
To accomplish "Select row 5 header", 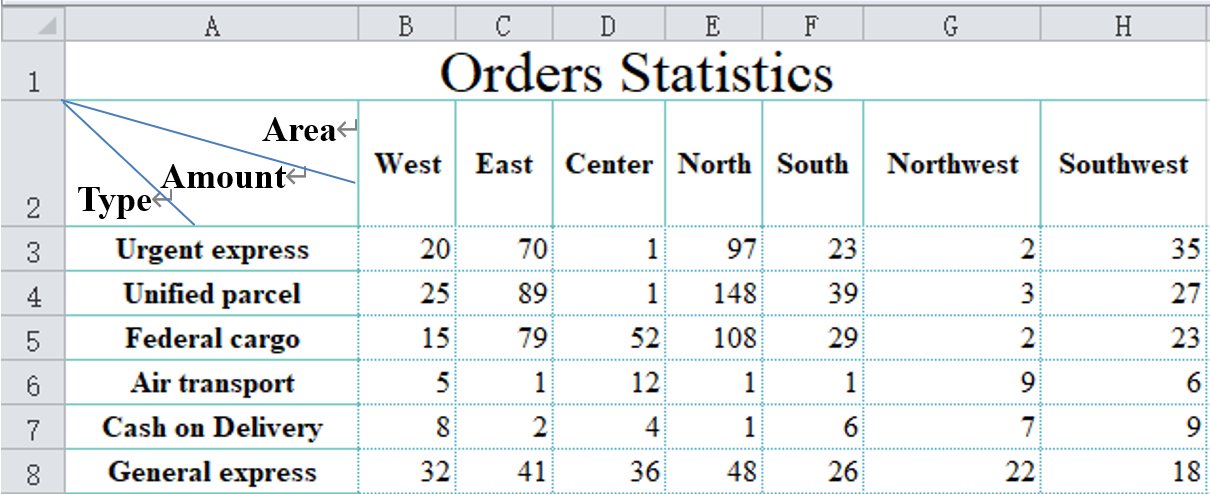I will tap(32, 340).
